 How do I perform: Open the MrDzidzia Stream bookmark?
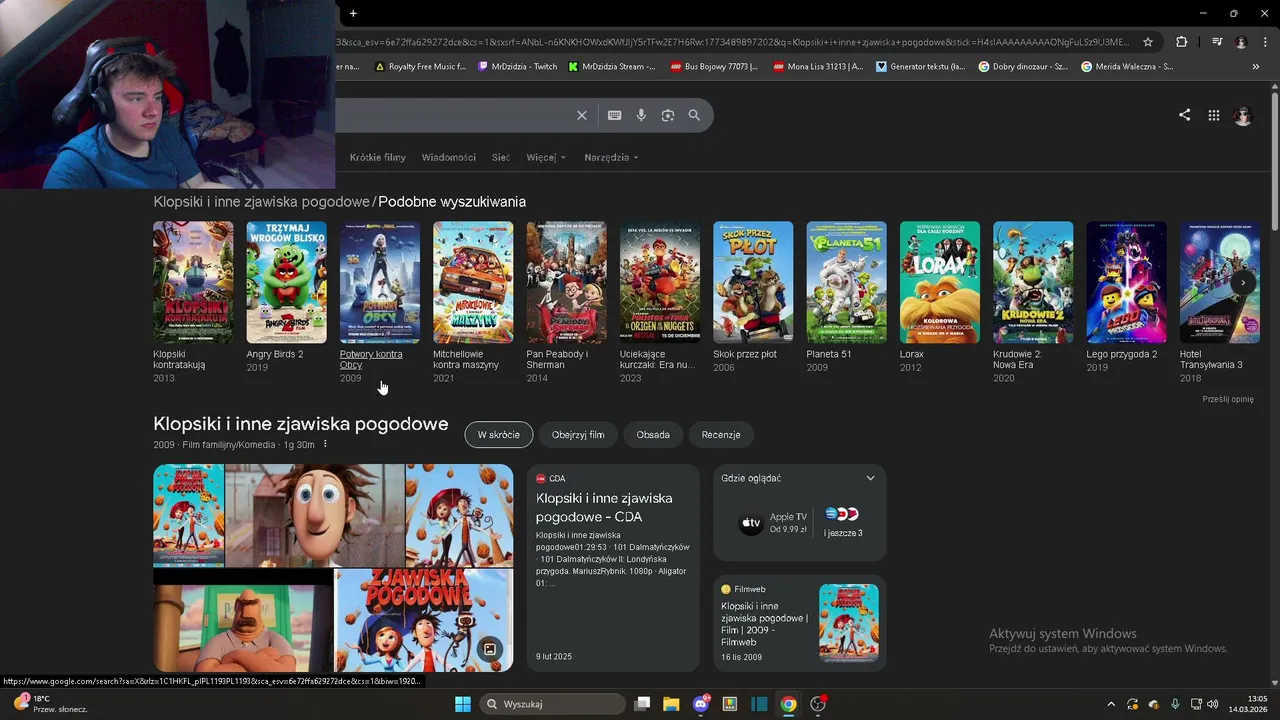611,67
